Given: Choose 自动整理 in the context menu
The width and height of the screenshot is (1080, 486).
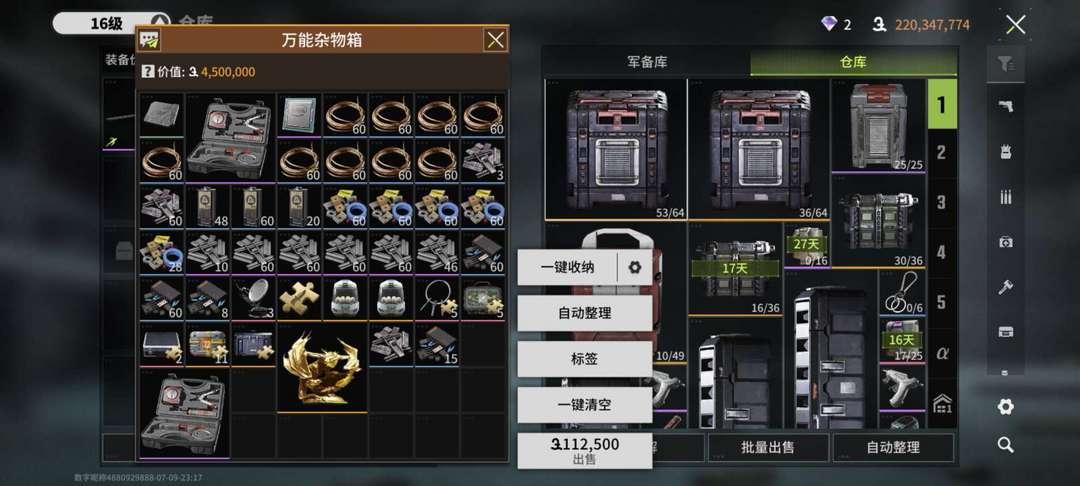Looking at the screenshot, I should click(x=585, y=313).
